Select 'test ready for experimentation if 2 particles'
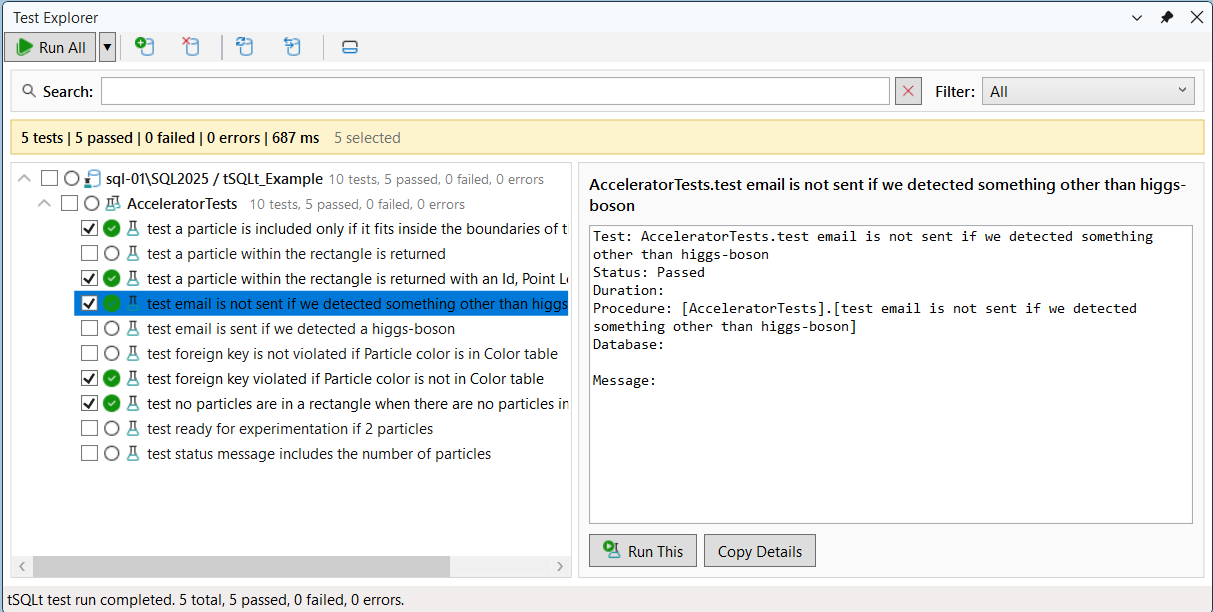Image resolution: width=1213 pixels, height=612 pixels. pos(290,429)
